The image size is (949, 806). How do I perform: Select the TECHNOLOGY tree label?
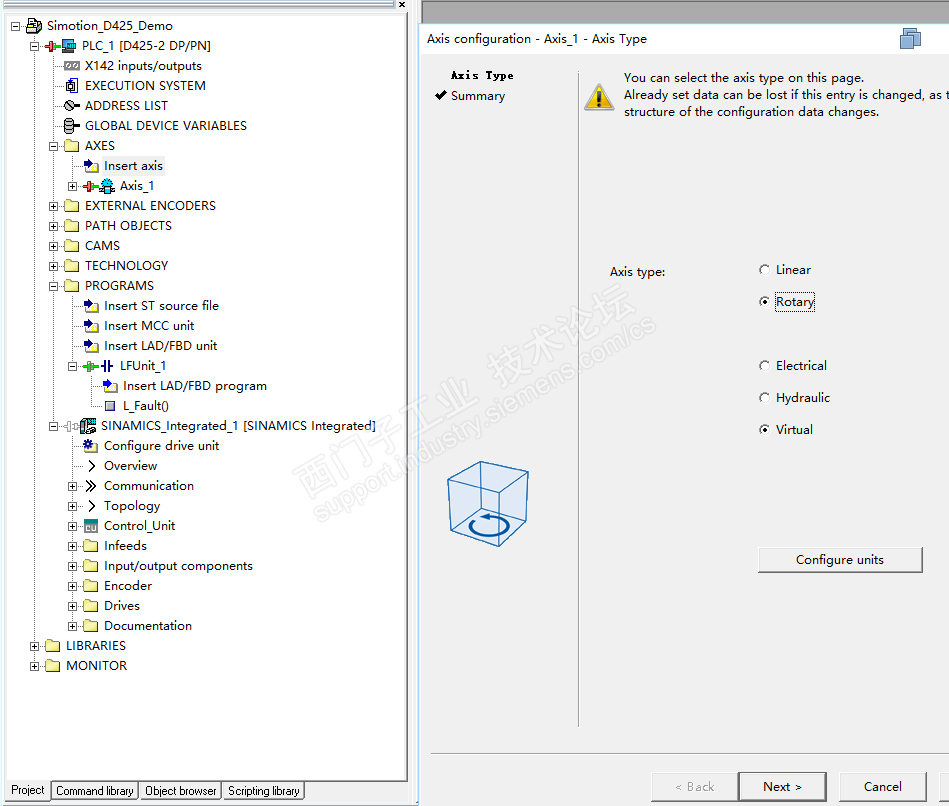tap(126, 266)
